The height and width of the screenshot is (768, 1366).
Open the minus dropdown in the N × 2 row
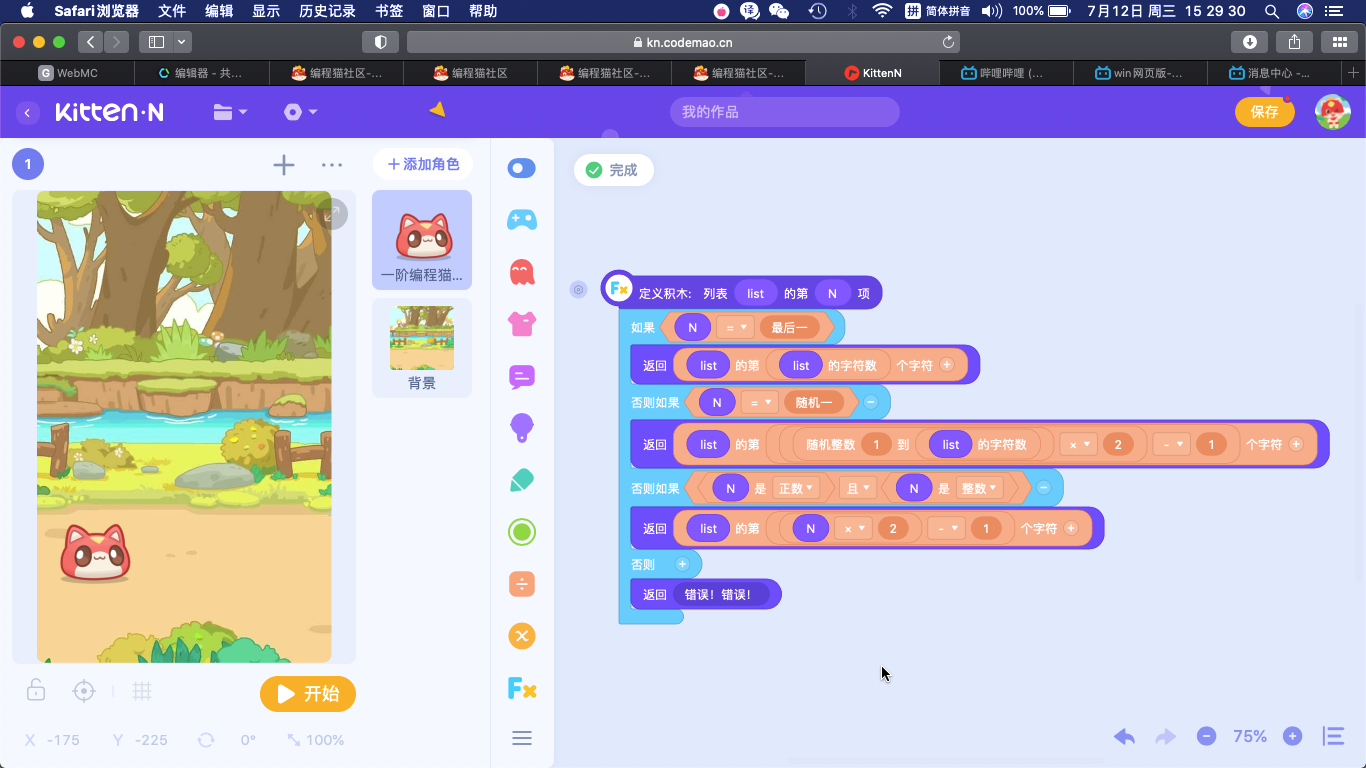click(946, 529)
